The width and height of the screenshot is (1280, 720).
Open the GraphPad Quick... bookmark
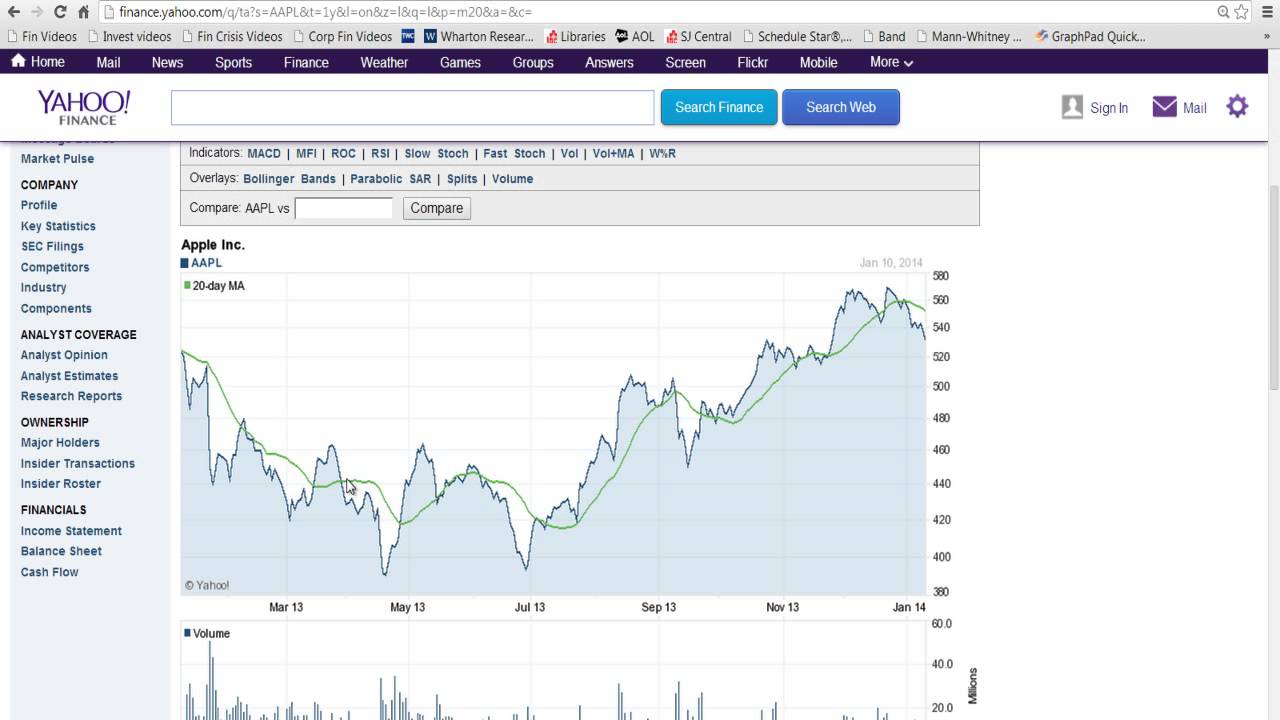point(1090,36)
